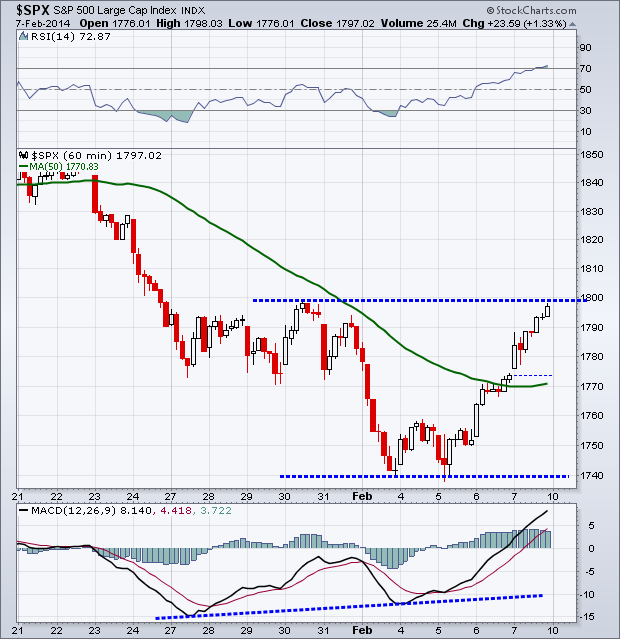Click the RSI(14) 72.87 indicator label

coord(57,36)
